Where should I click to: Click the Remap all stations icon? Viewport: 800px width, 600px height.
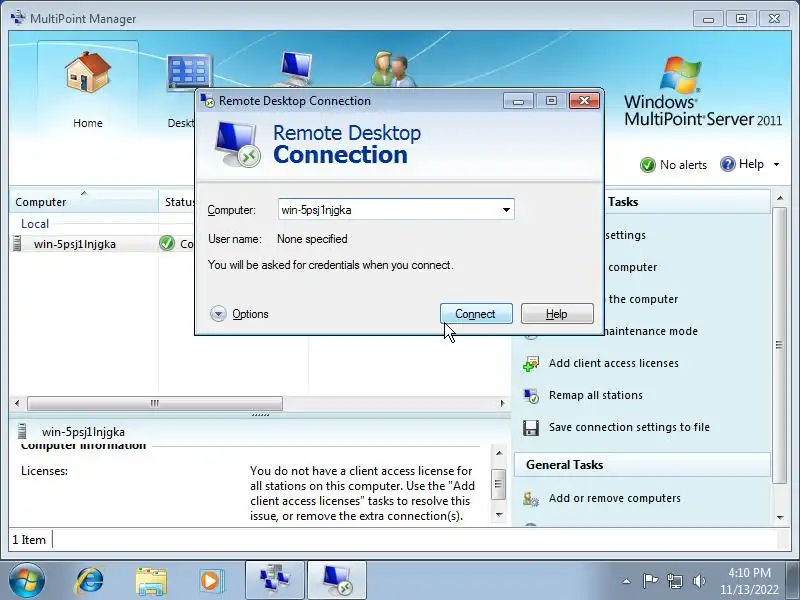pos(531,396)
